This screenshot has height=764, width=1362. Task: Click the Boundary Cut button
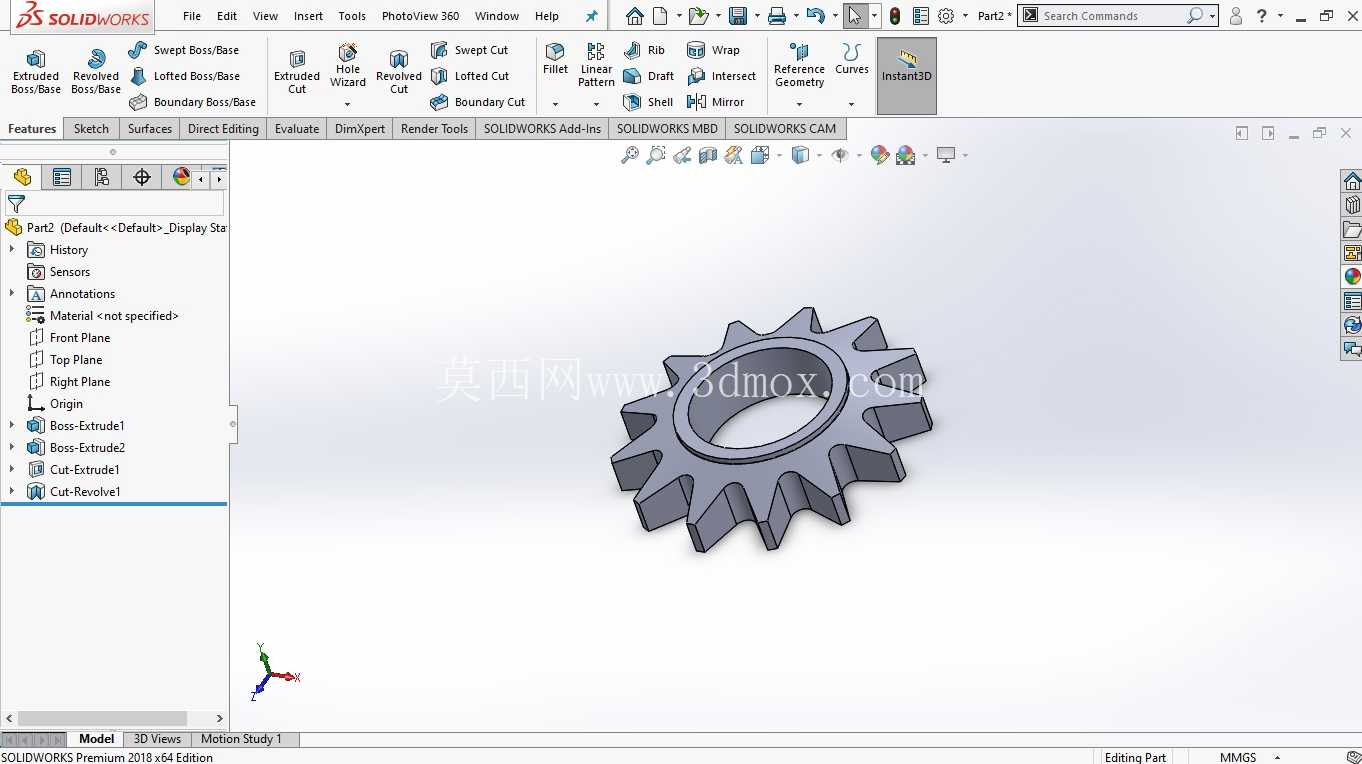(x=478, y=102)
